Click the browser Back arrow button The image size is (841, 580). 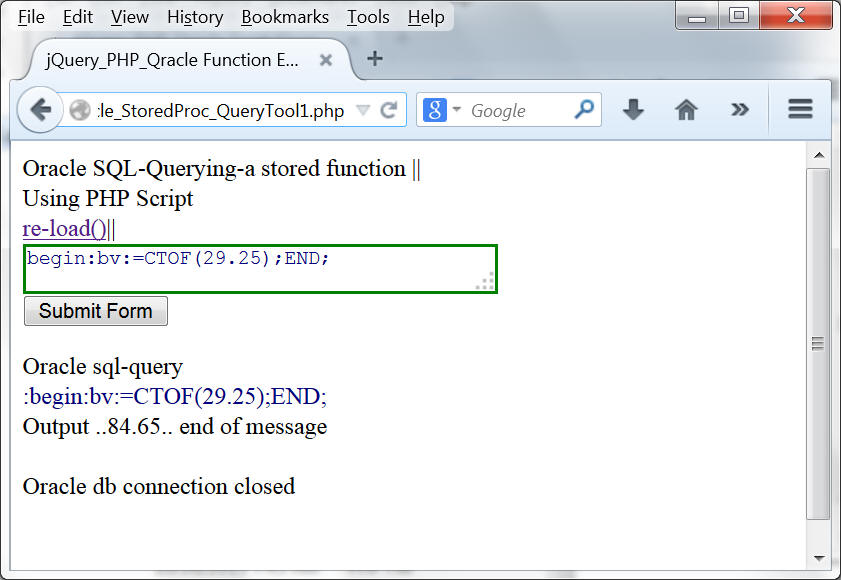tap(41, 110)
